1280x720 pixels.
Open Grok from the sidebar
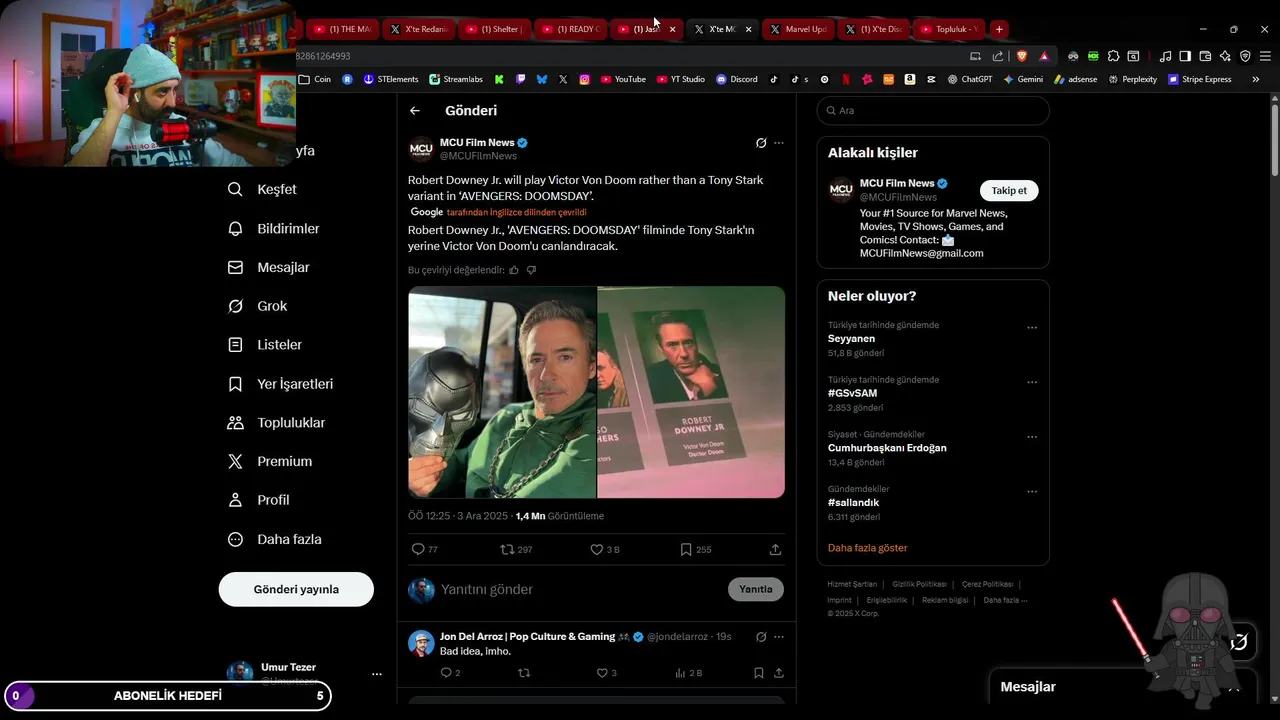[258, 306]
